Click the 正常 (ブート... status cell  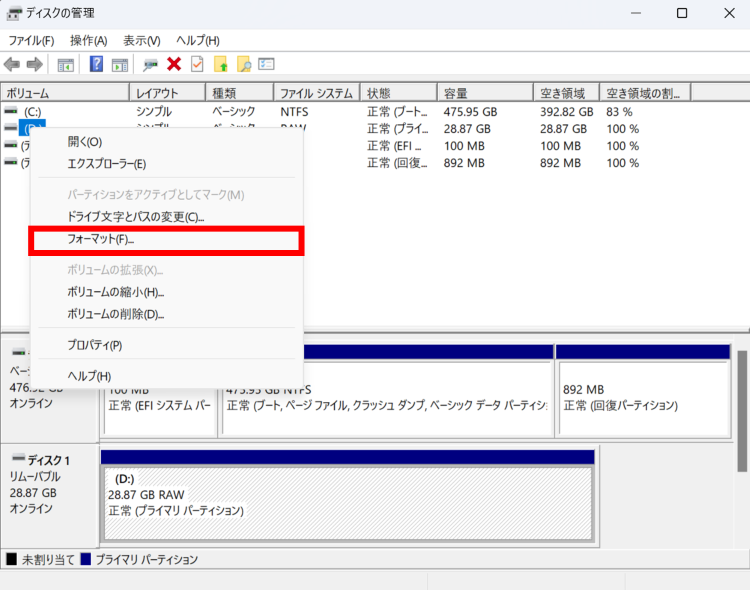tap(397, 112)
